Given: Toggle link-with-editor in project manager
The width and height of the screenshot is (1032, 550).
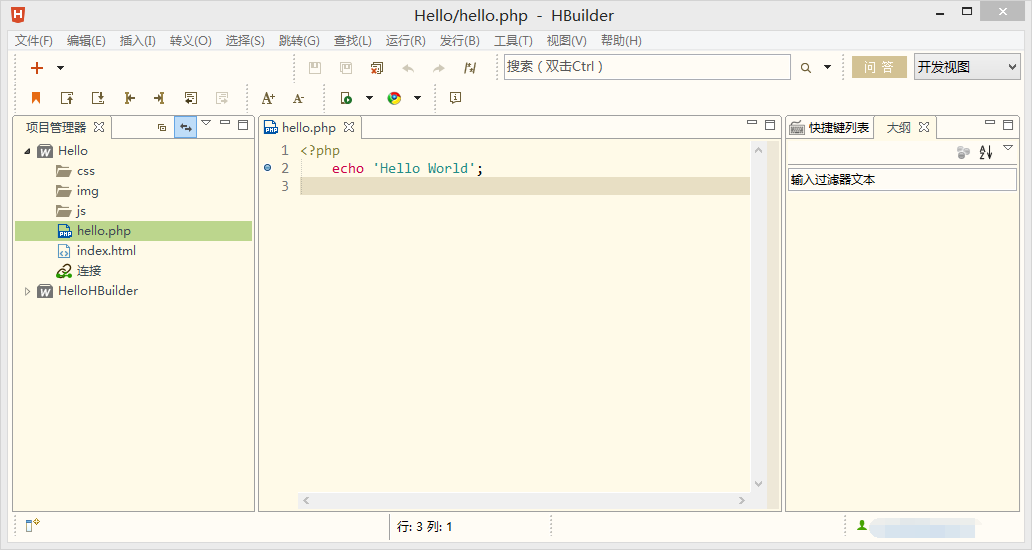Looking at the screenshot, I should coord(186,127).
